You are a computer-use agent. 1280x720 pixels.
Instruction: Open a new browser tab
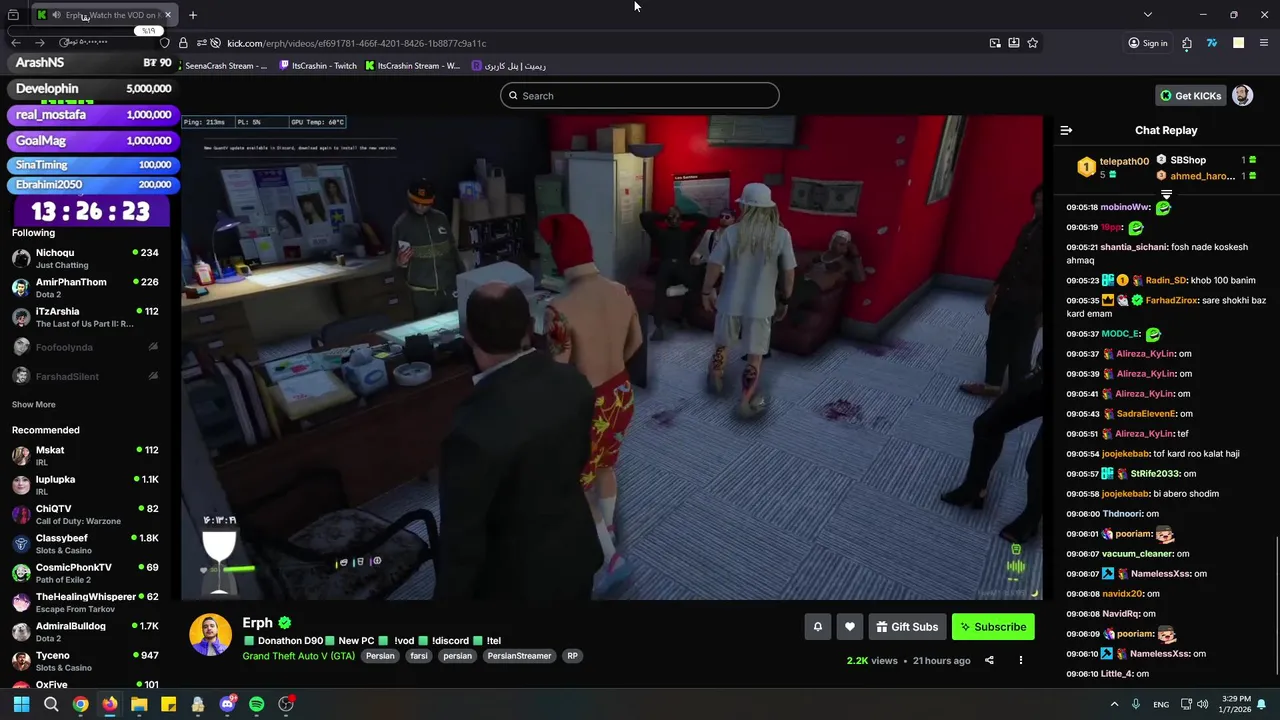click(193, 15)
